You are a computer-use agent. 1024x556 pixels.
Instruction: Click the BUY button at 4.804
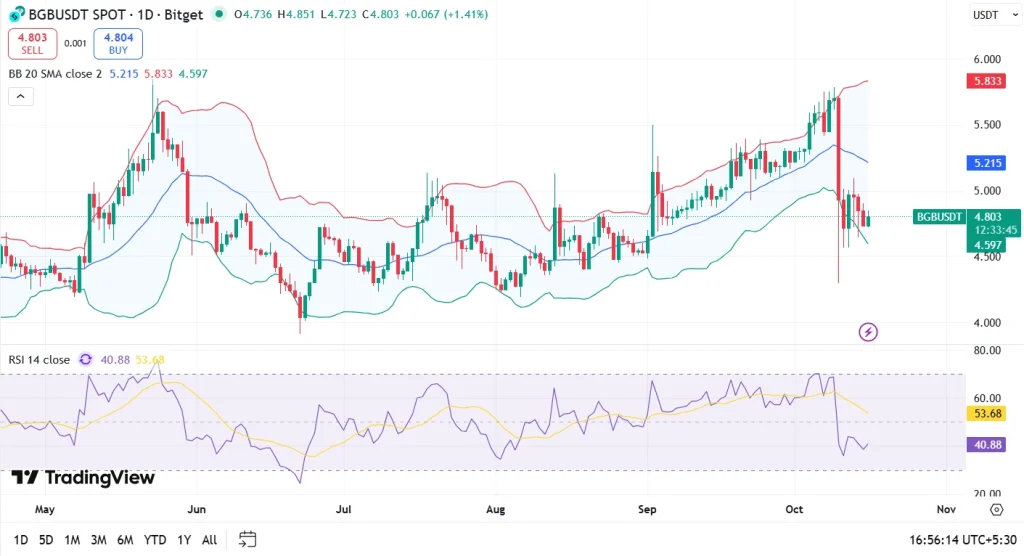pyautogui.click(x=118, y=44)
